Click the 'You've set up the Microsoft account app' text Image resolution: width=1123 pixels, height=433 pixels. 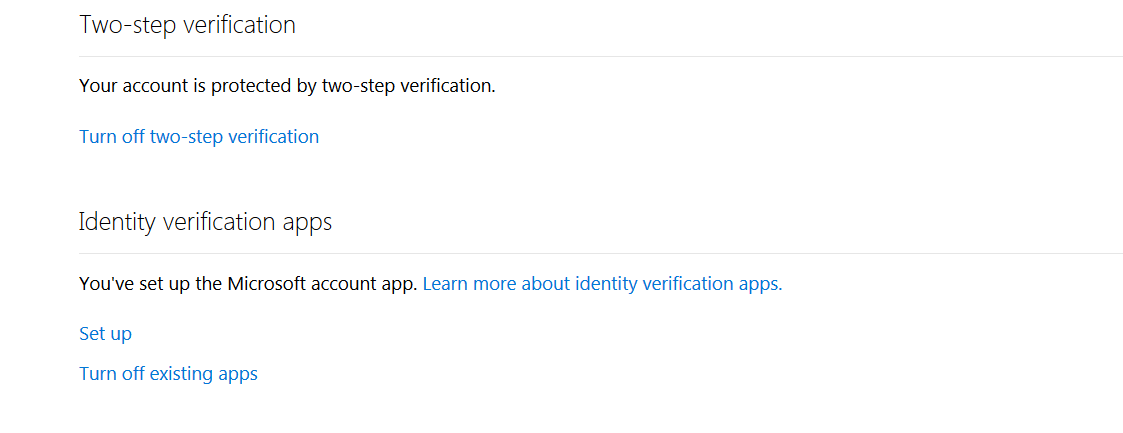coord(248,284)
